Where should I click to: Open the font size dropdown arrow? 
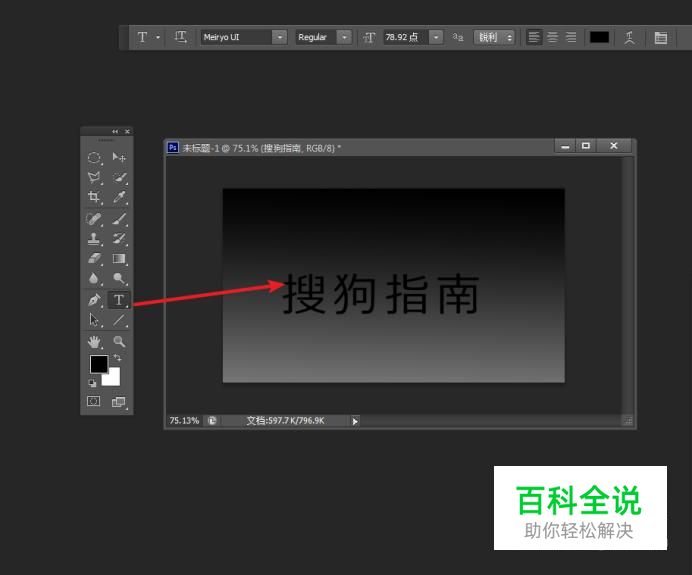coord(436,38)
